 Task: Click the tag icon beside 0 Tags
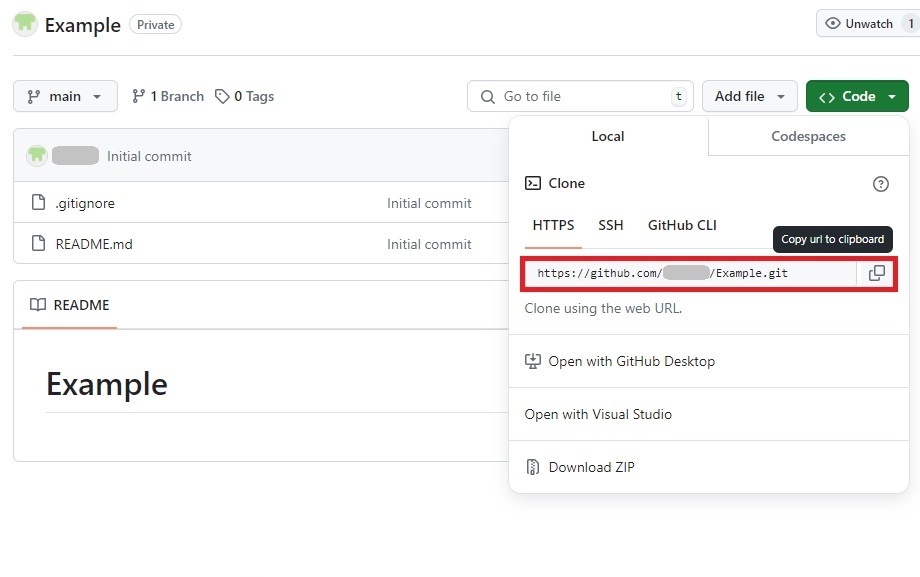click(222, 96)
